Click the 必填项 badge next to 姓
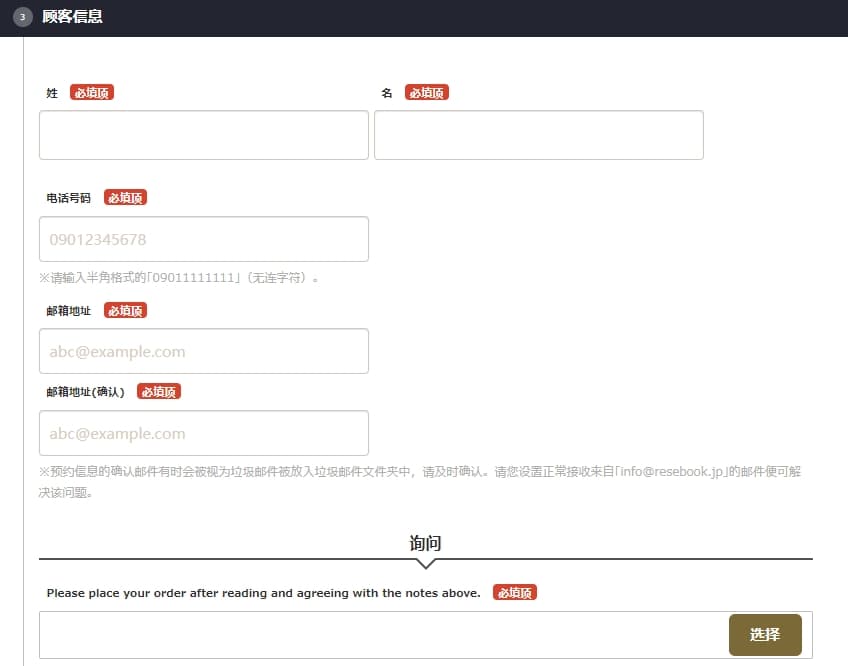 (92, 93)
